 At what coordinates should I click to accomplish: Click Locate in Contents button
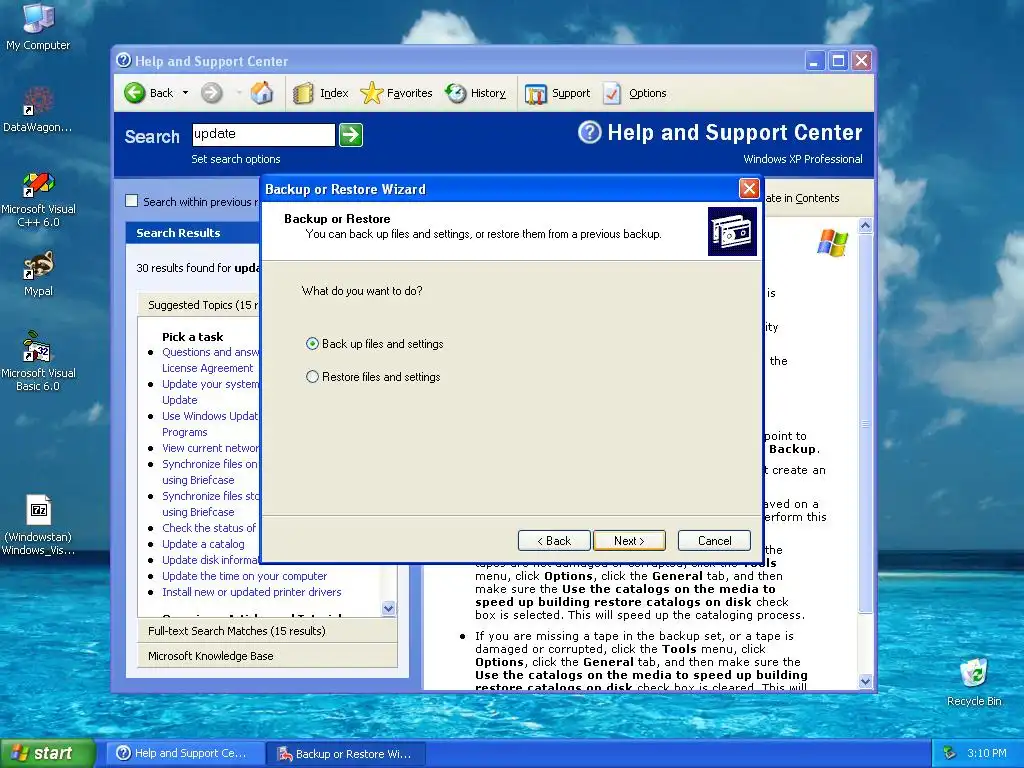click(802, 198)
